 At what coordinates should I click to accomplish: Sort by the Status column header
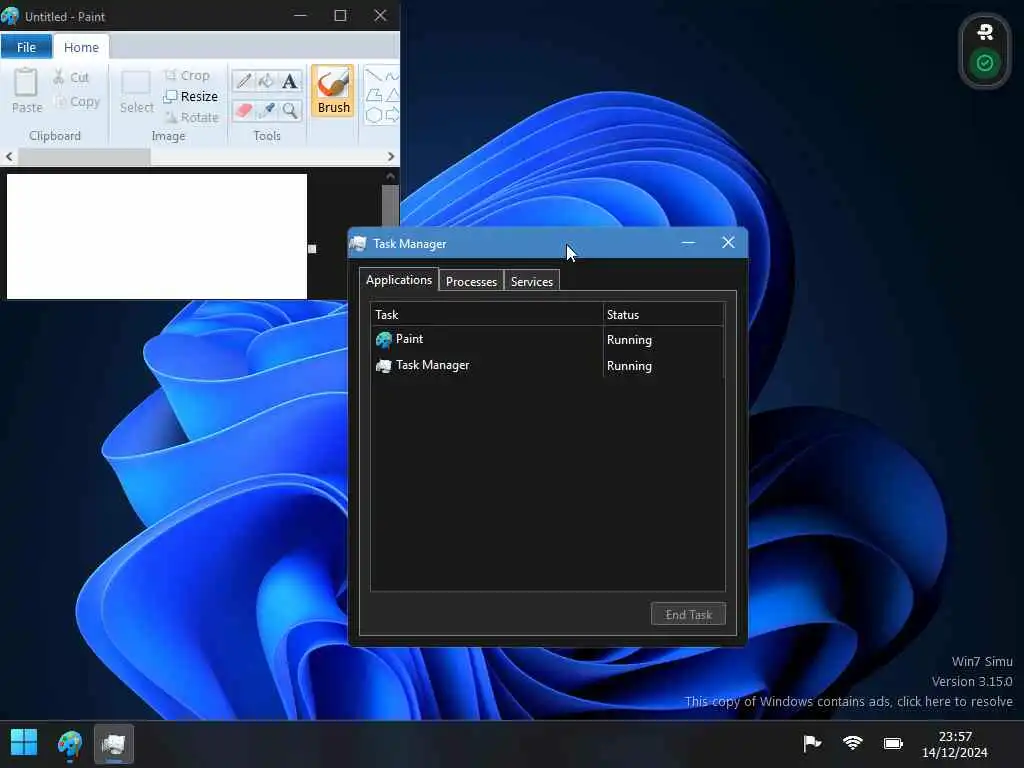[x=663, y=314]
